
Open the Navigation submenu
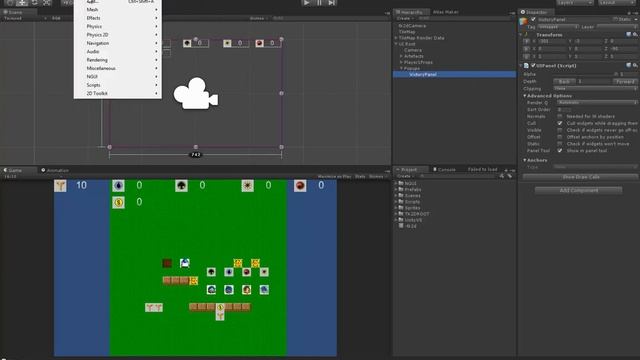(118, 43)
